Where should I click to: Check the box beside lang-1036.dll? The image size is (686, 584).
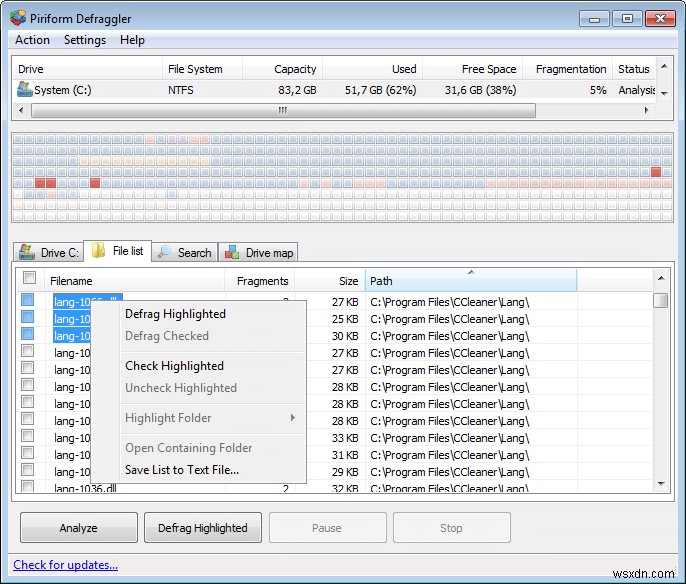(x=28, y=487)
